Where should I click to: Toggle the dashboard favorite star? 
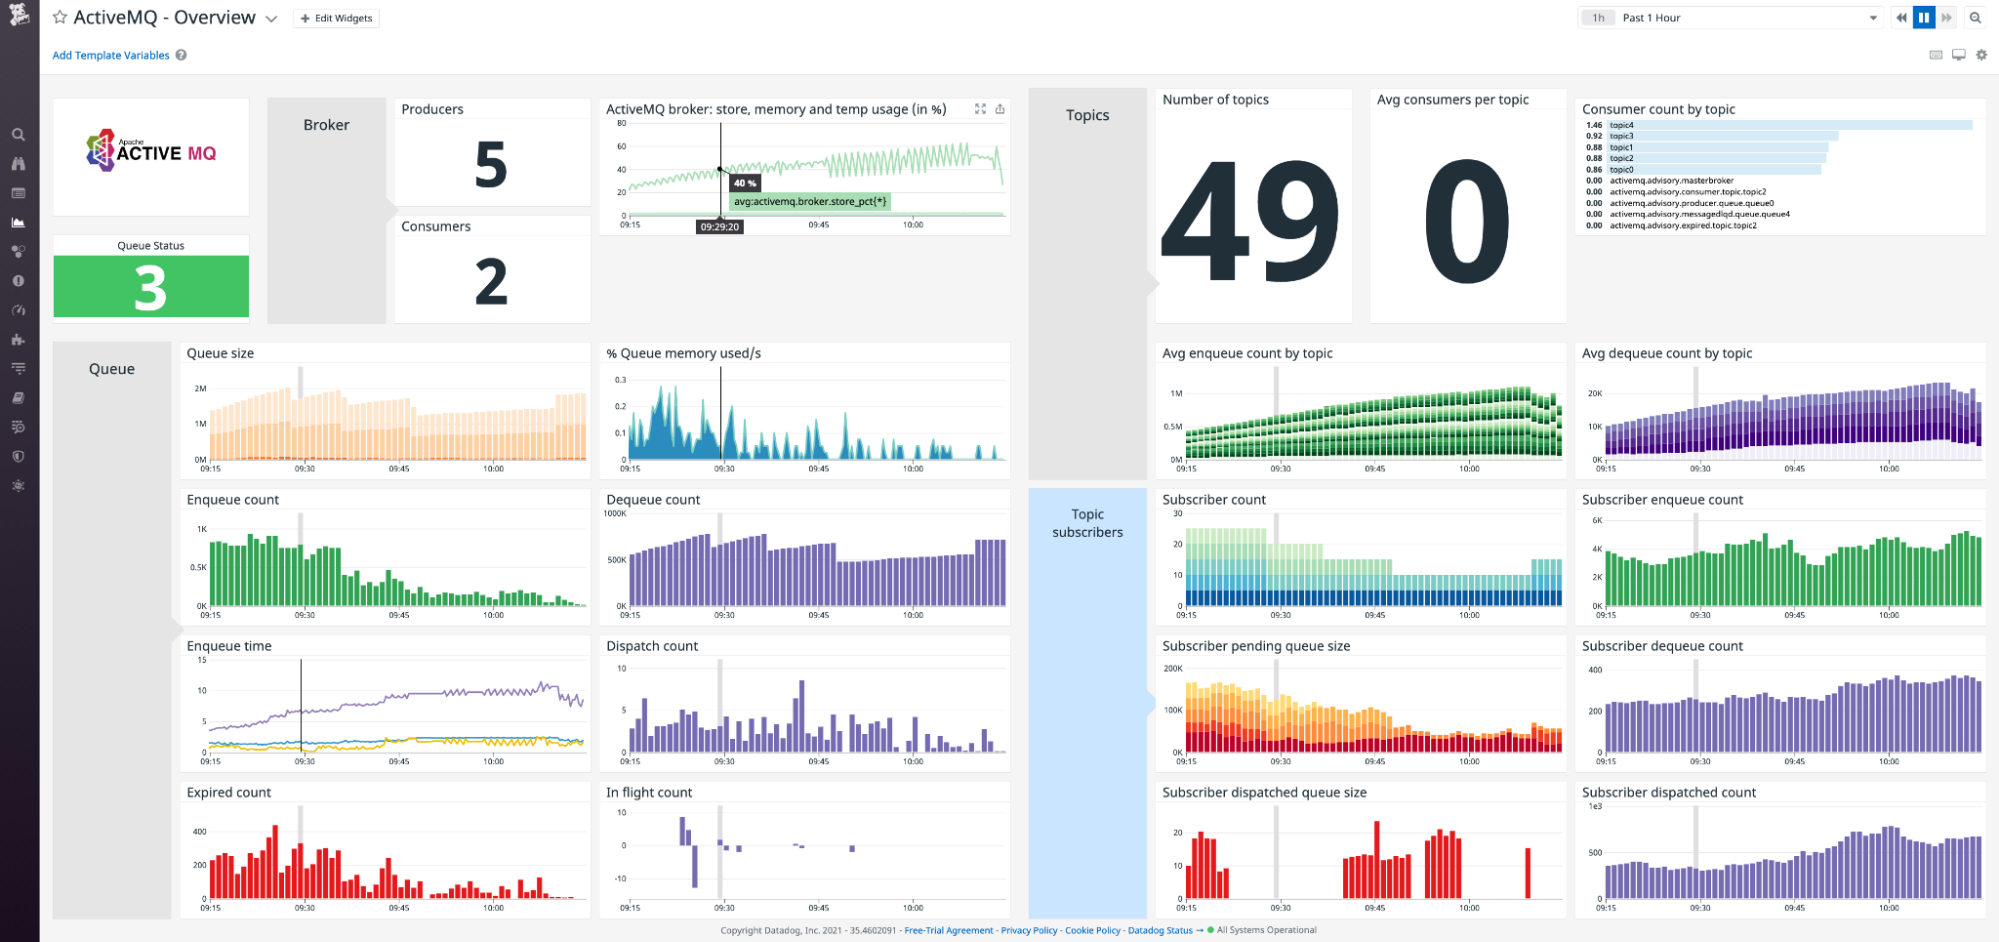(58, 17)
